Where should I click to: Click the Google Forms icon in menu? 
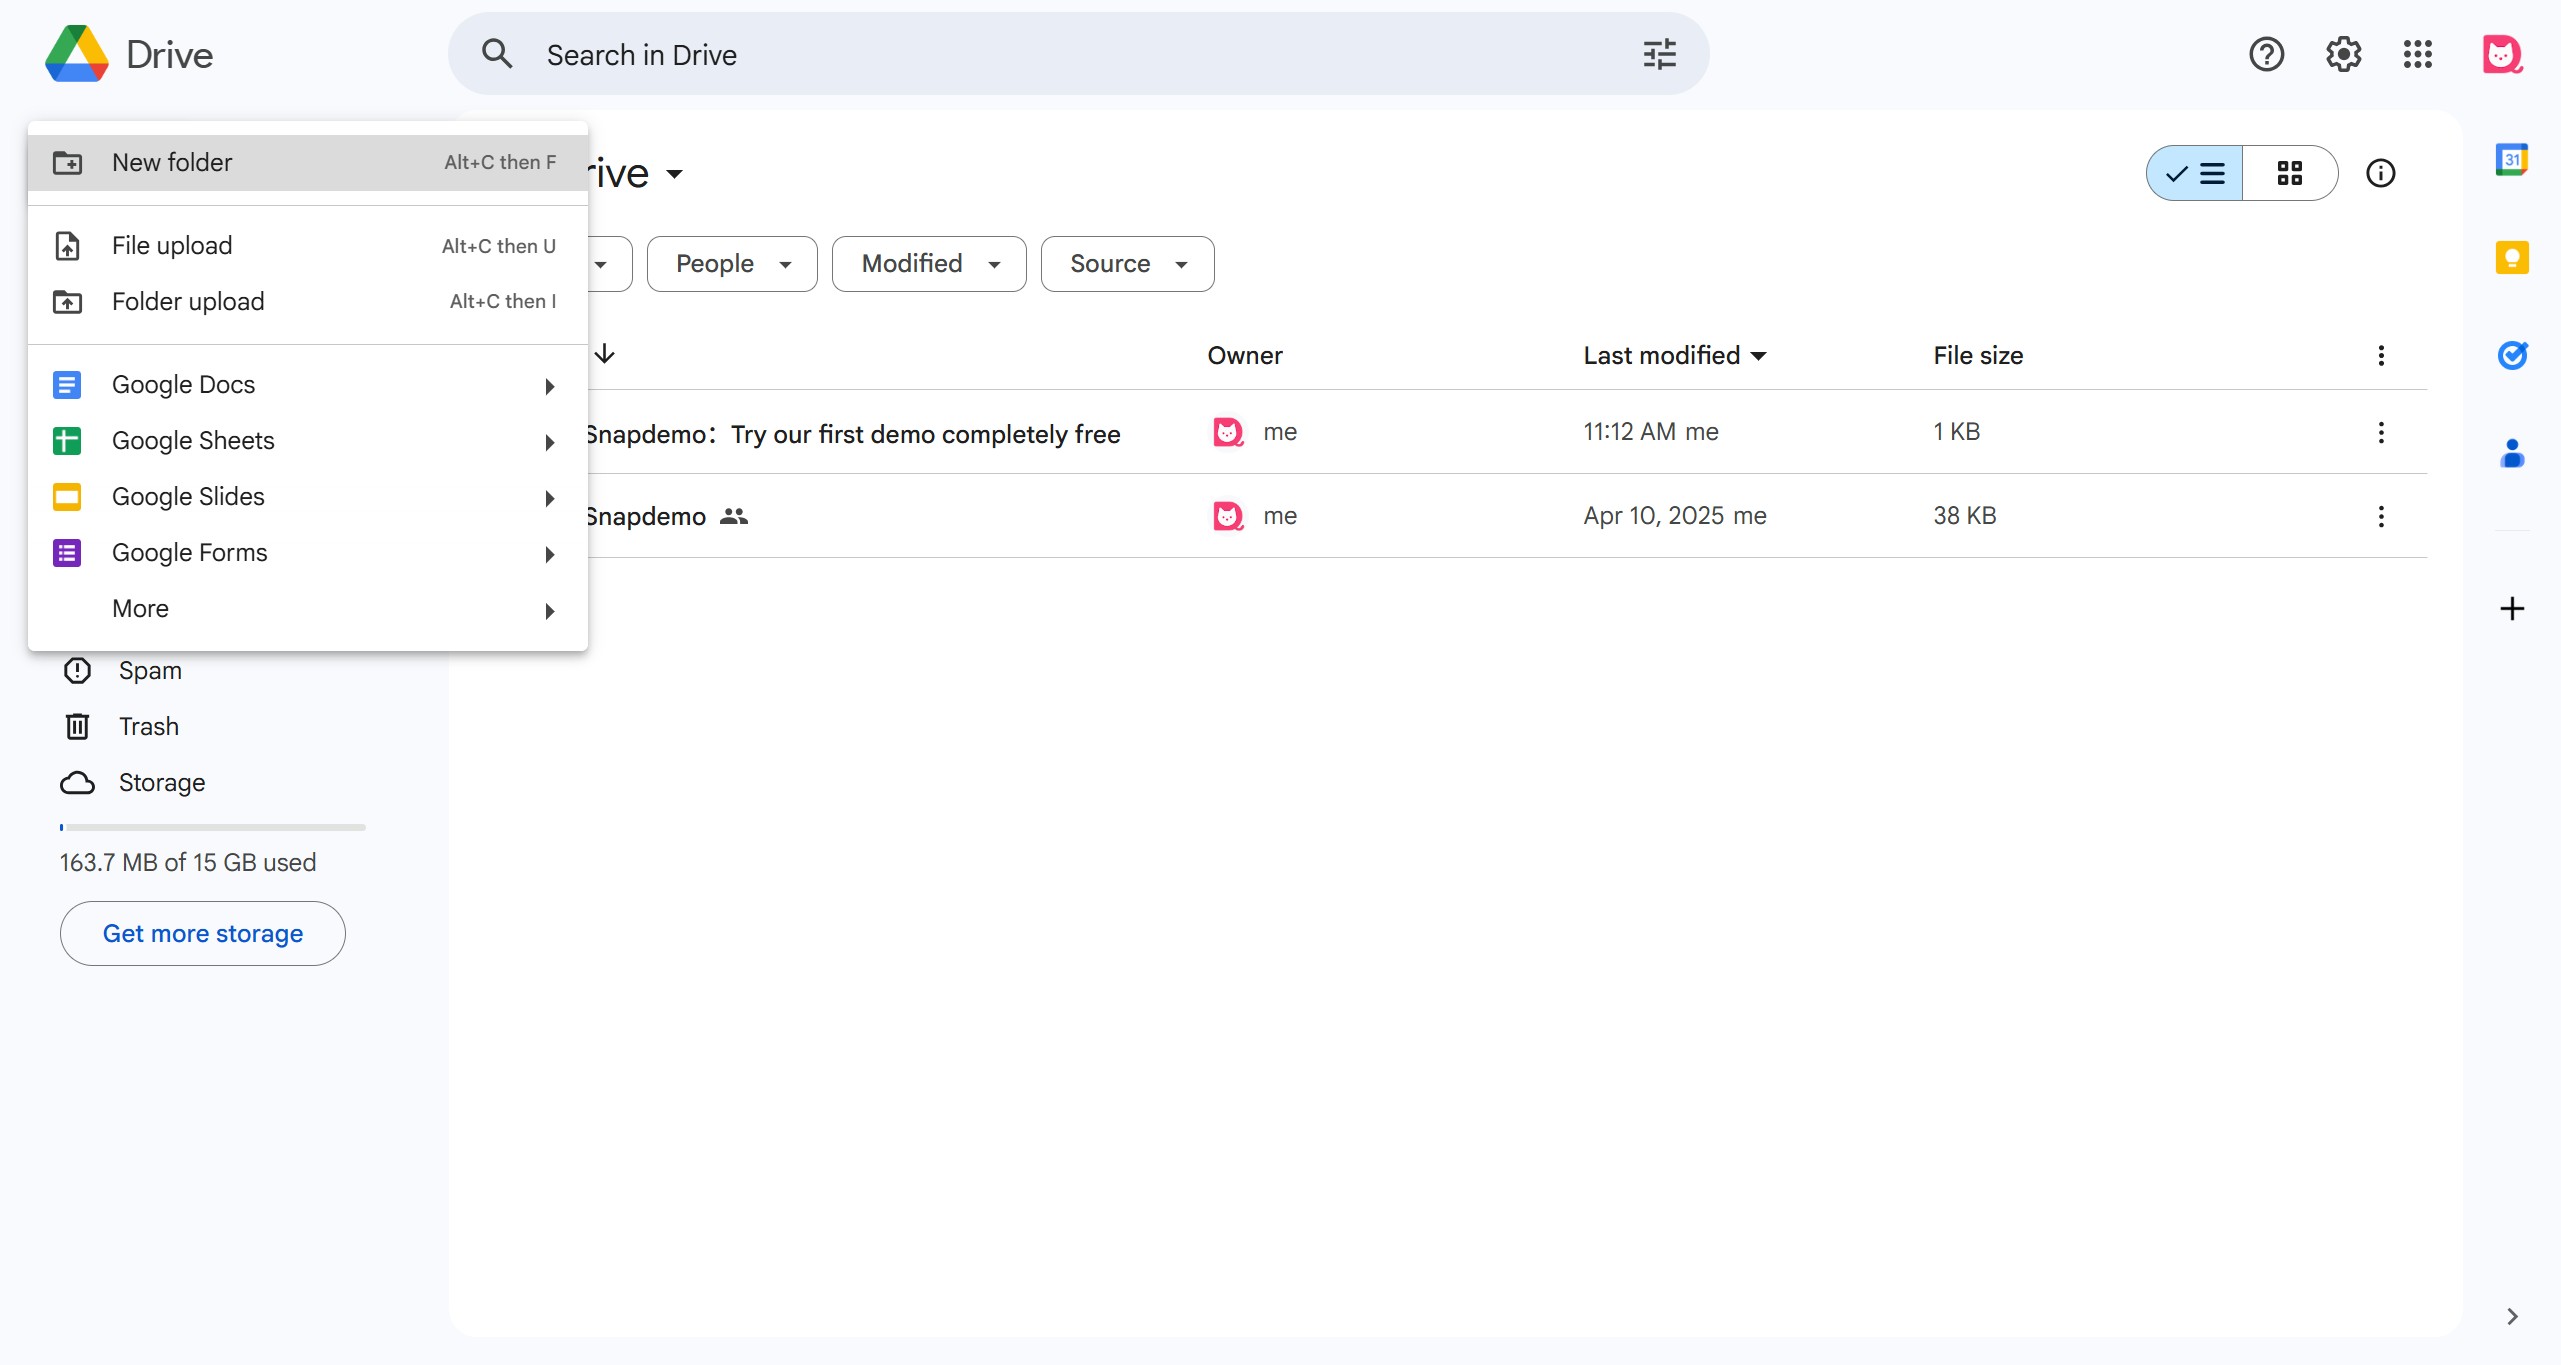click(67, 552)
